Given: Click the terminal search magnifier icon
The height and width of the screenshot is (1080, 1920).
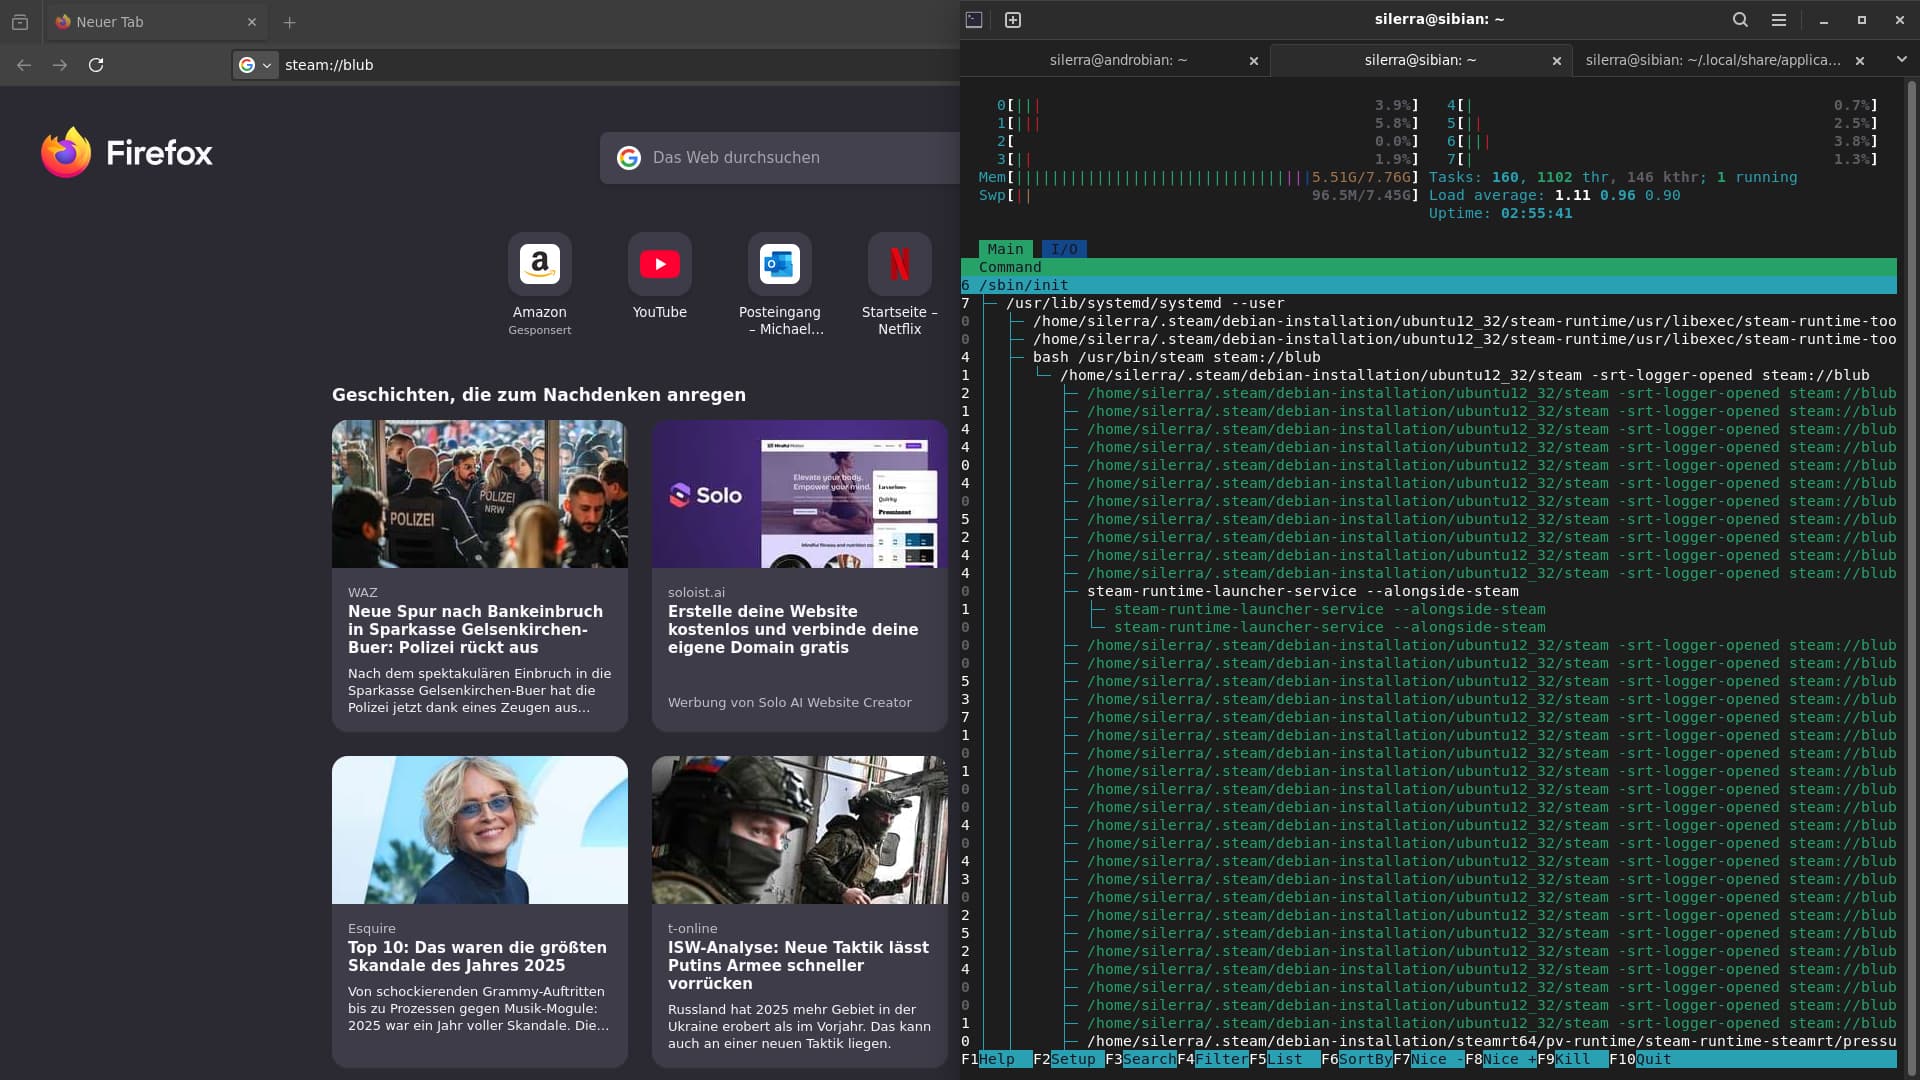Looking at the screenshot, I should coord(1740,20).
